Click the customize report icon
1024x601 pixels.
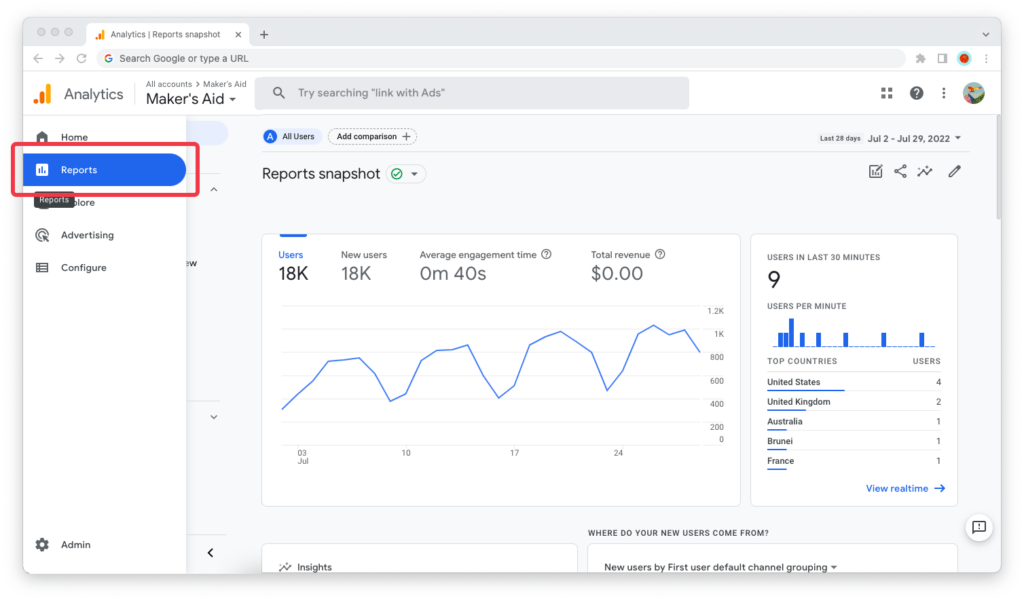pyautogui.click(x=875, y=171)
